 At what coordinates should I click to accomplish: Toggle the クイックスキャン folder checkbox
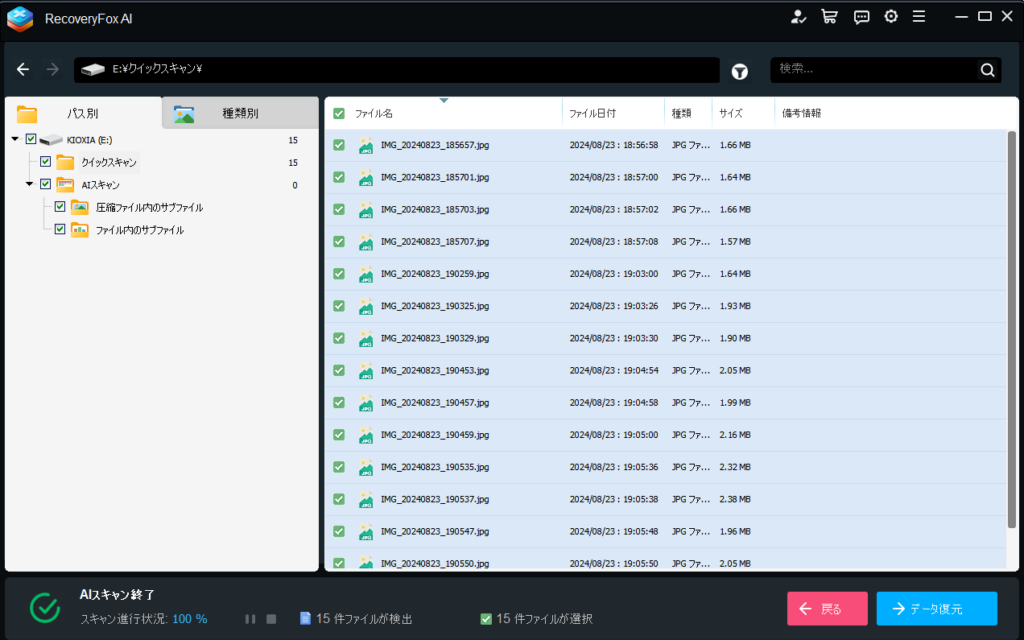[45, 162]
